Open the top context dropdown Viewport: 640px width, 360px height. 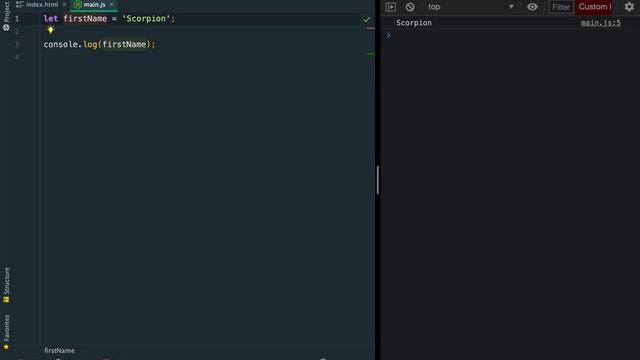point(471,7)
